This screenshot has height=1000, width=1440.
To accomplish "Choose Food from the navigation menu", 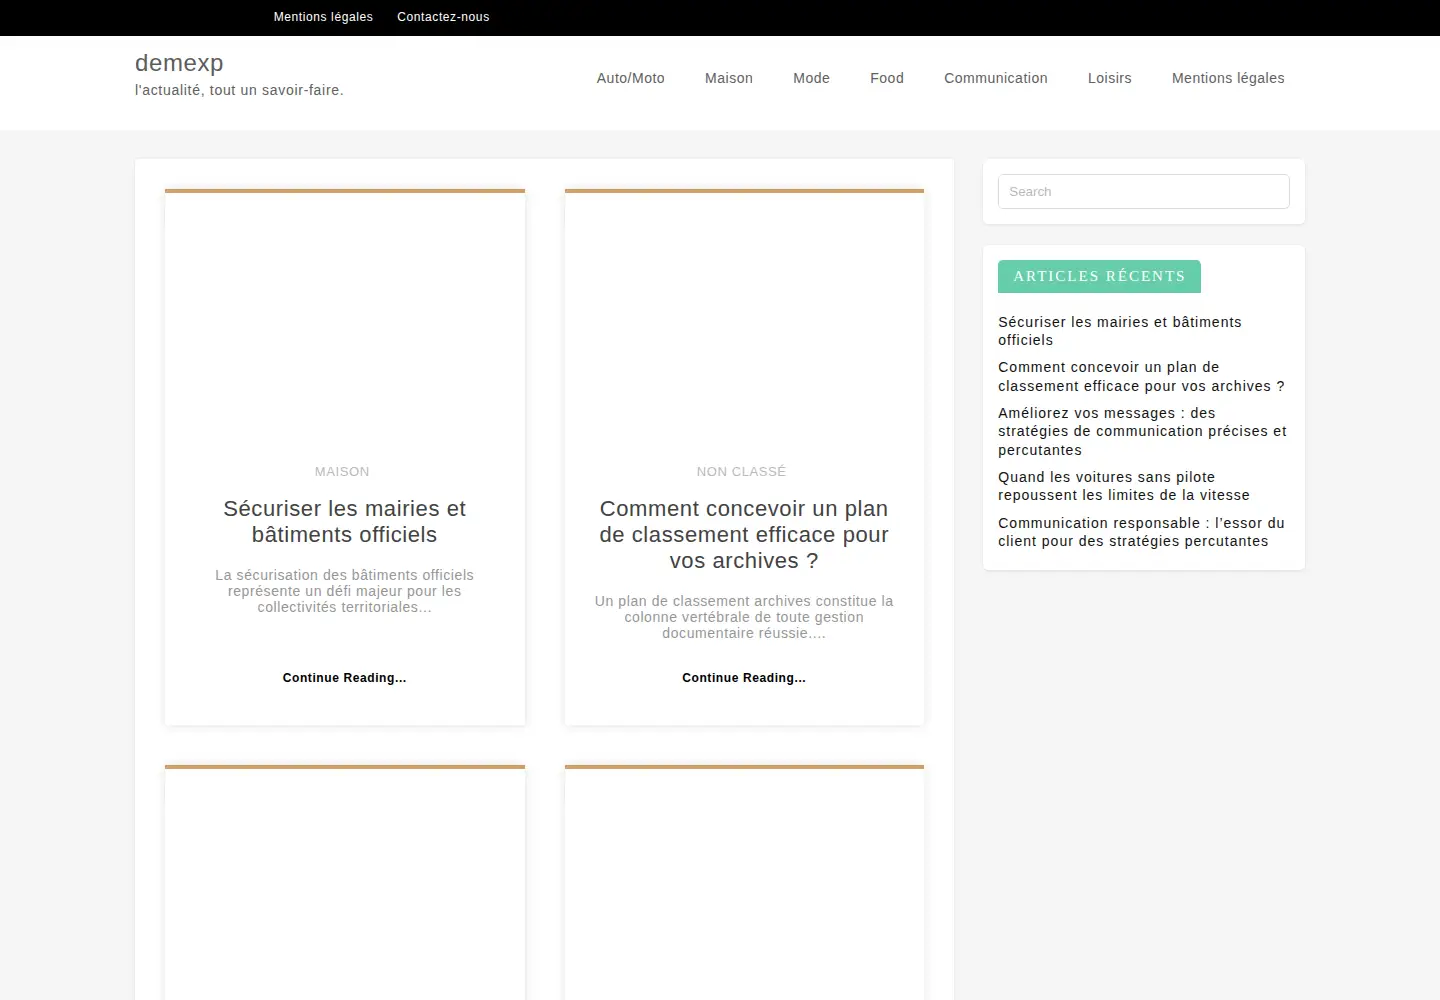I will (x=887, y=78).
